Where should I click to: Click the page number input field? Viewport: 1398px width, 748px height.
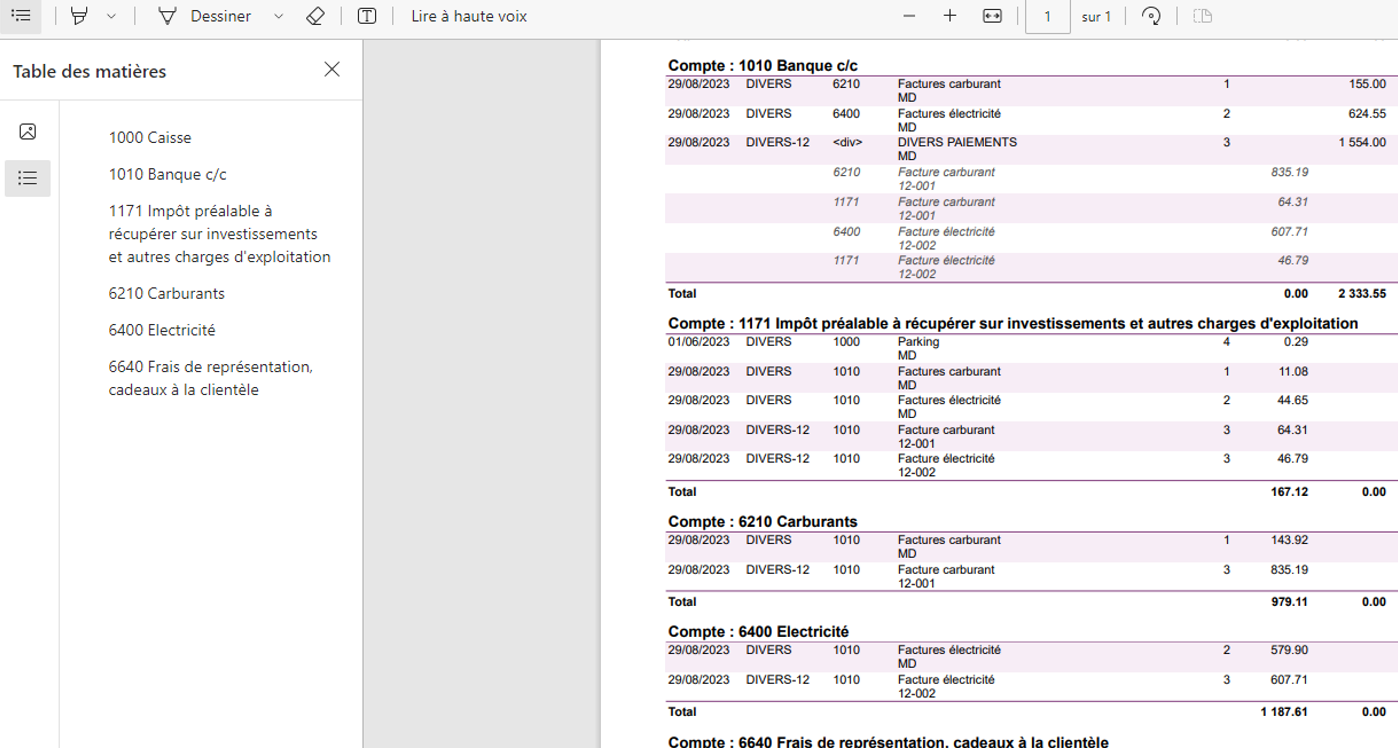(1047, 16)
